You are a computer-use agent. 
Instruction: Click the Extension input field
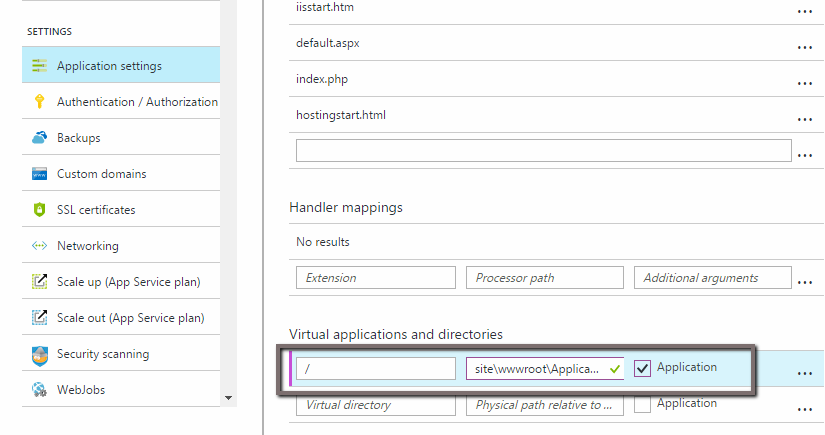point(375,278)
